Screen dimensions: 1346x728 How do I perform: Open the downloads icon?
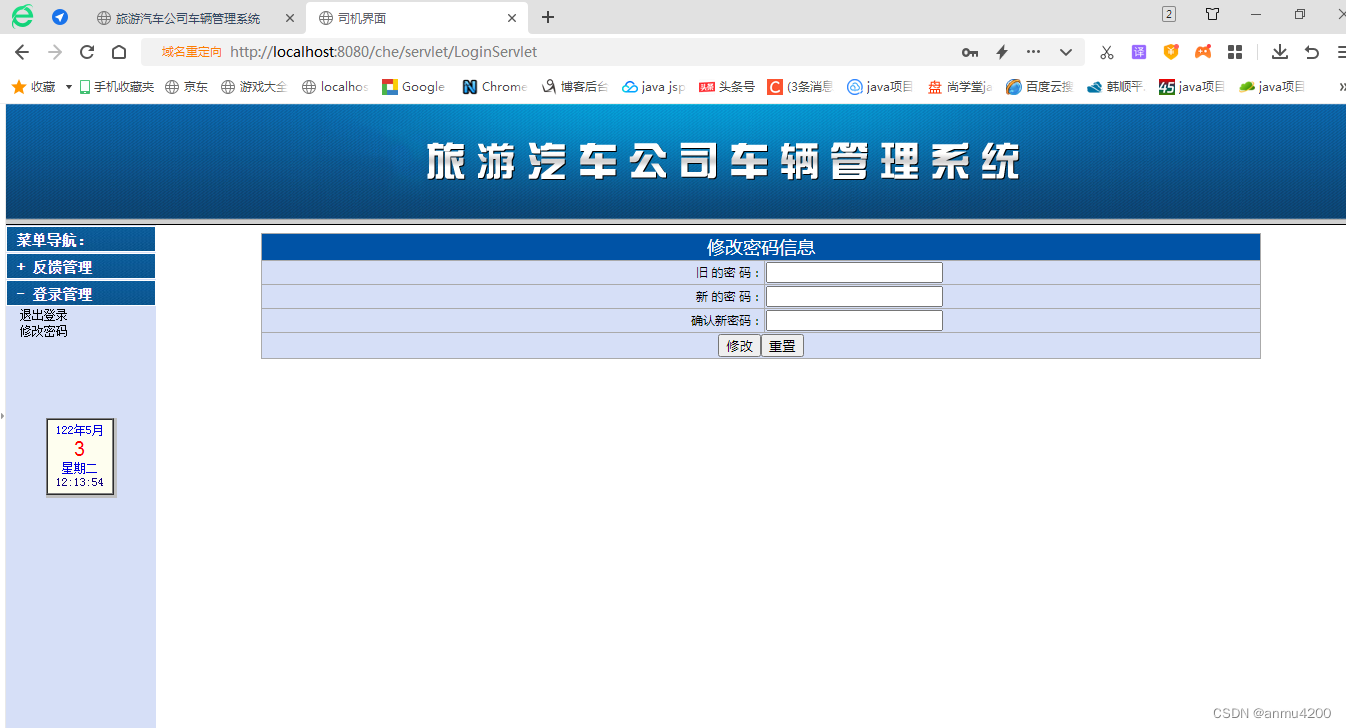pyautogui.click(x=1280, y=51)
